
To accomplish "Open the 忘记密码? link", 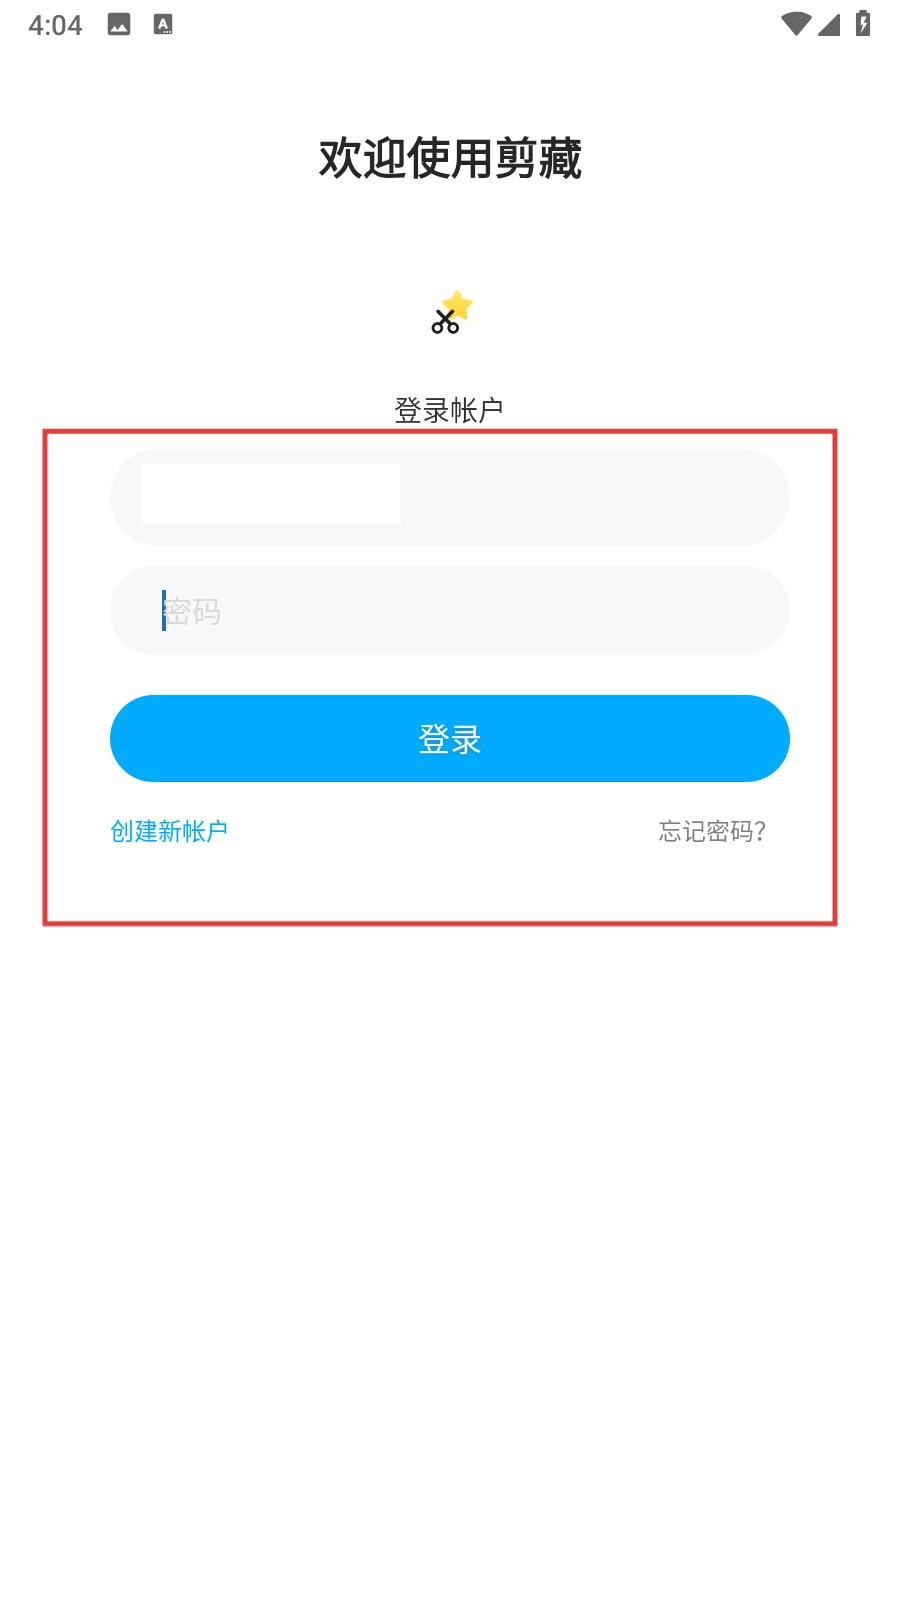I will (712, 831).
